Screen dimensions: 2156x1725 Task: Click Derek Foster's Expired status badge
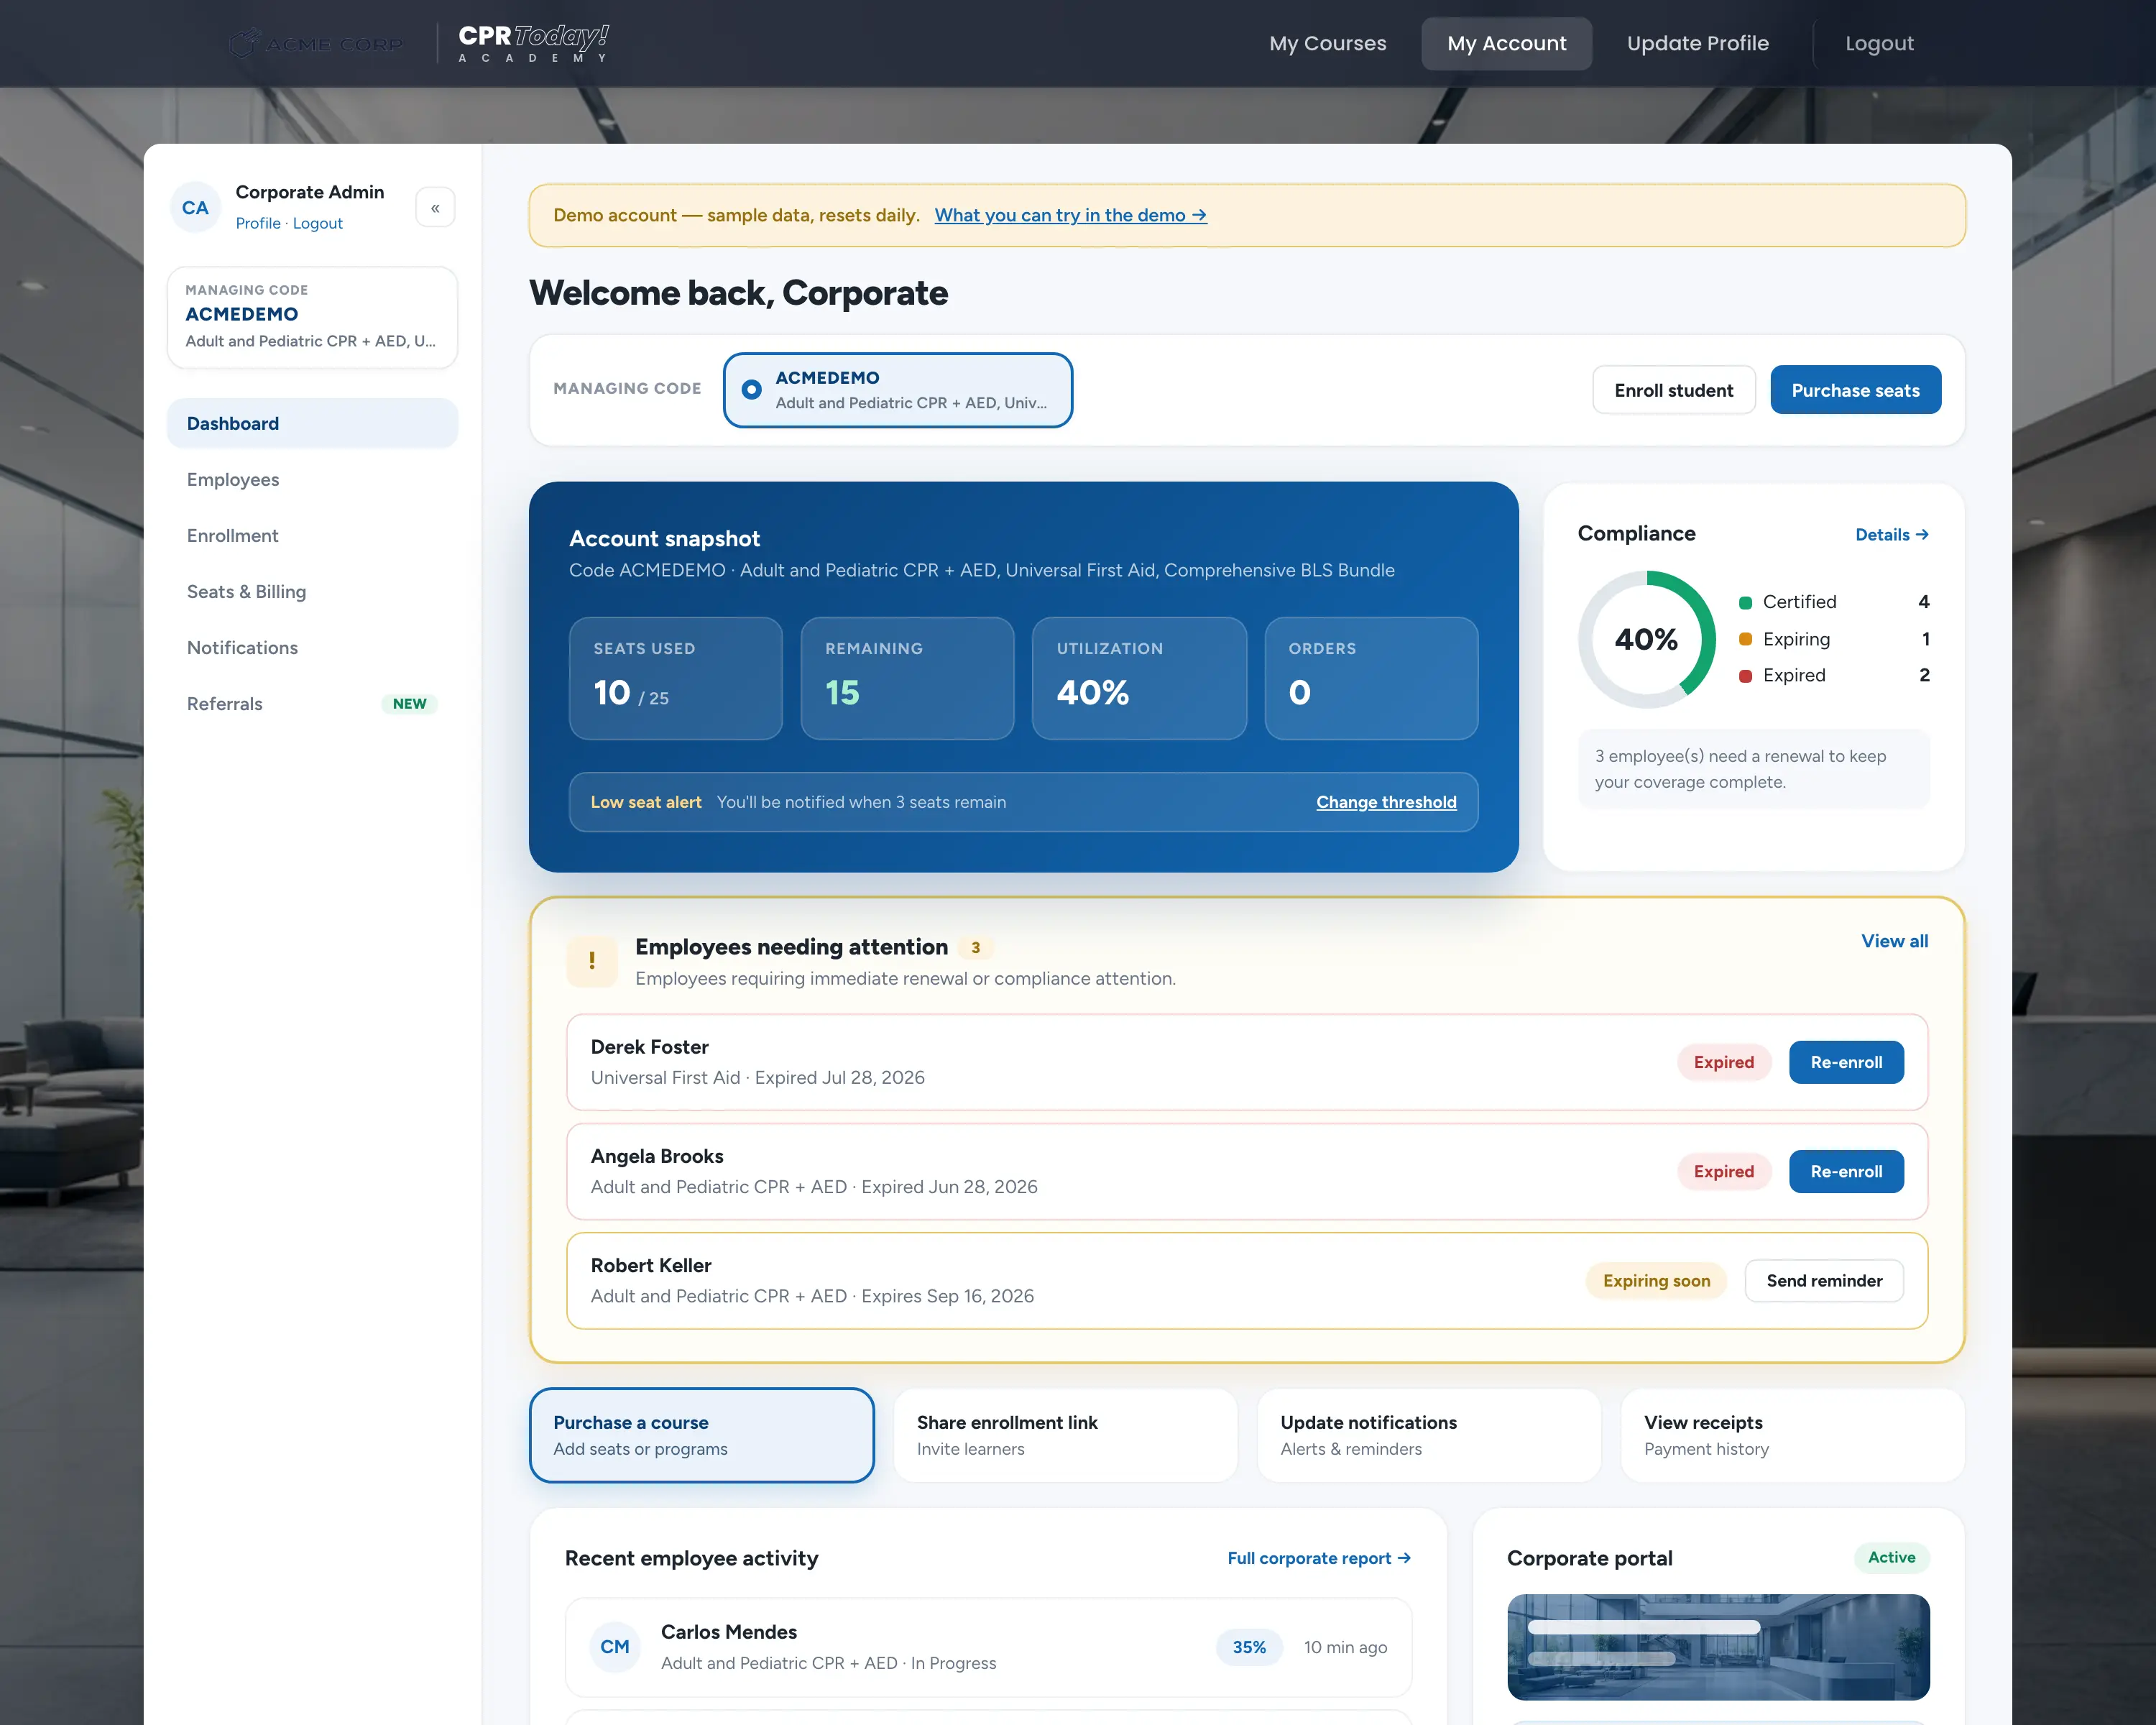click(x=1723, y=1062)
